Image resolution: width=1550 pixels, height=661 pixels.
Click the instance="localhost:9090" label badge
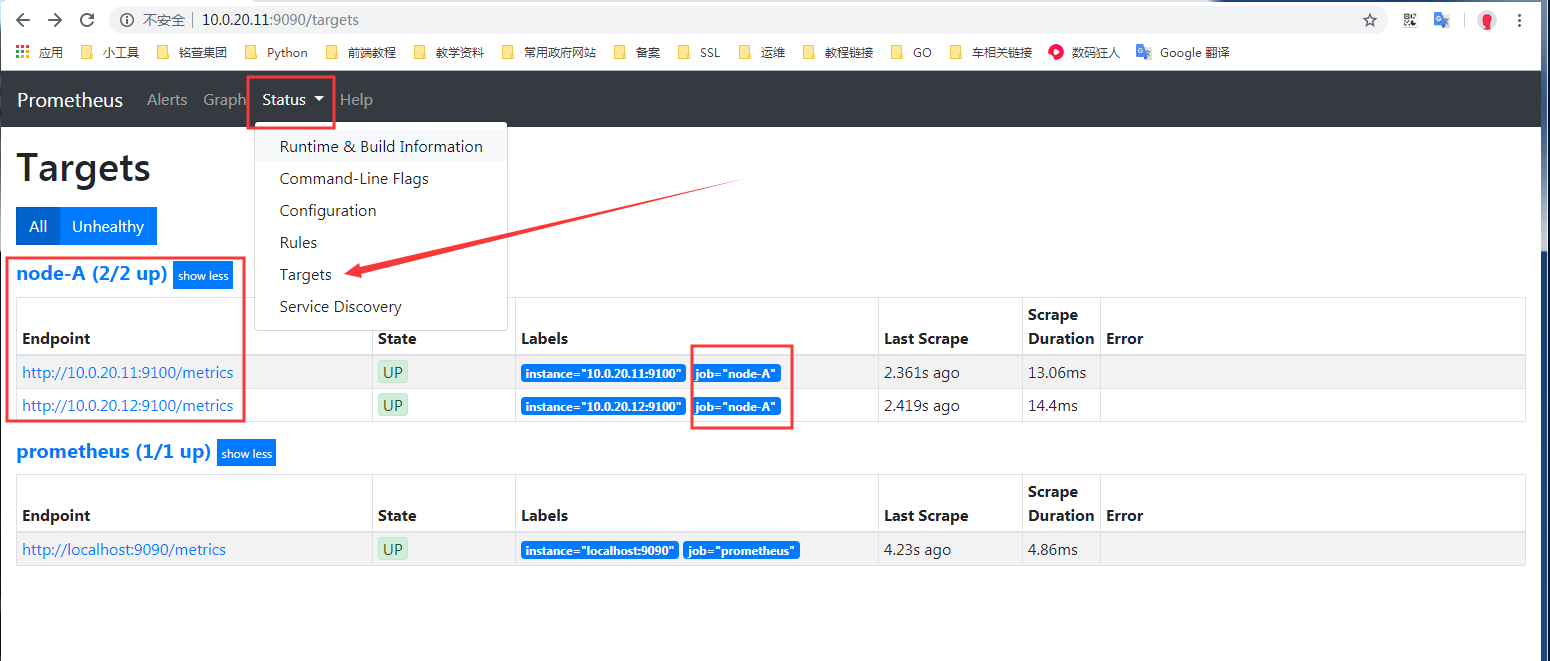(x=600, y=551)
